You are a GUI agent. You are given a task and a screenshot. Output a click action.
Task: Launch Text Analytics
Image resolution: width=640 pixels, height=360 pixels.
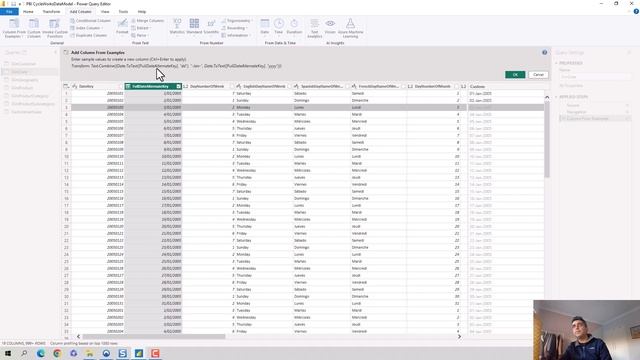click(314, 28)
